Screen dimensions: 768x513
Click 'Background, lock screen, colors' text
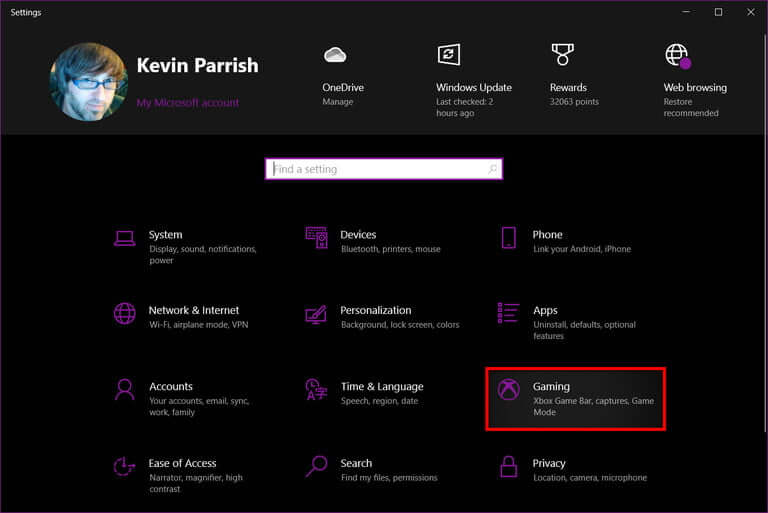coord(400,324)
